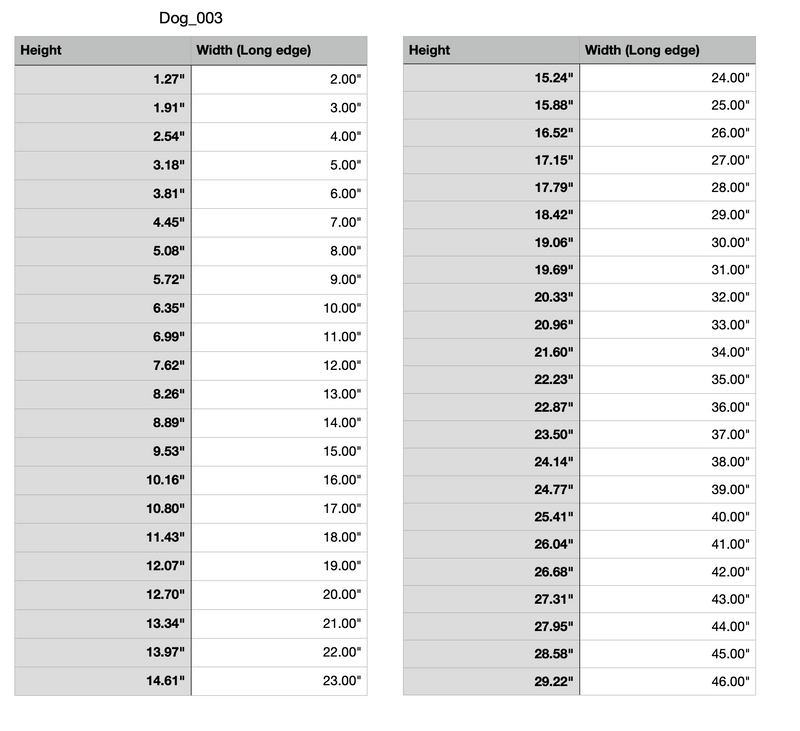Screen dimensions: 800x731
Task: Click the right table Height header
Action: tap(491, 50)
